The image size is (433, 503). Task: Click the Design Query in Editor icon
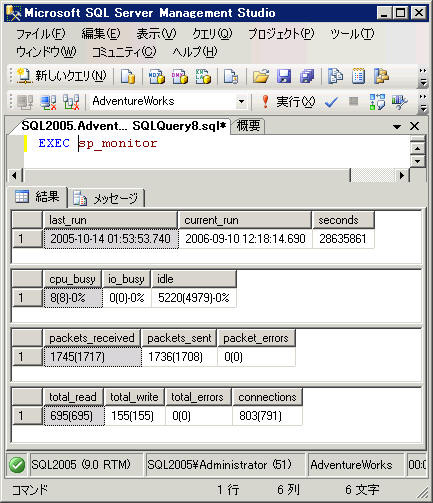400,102
